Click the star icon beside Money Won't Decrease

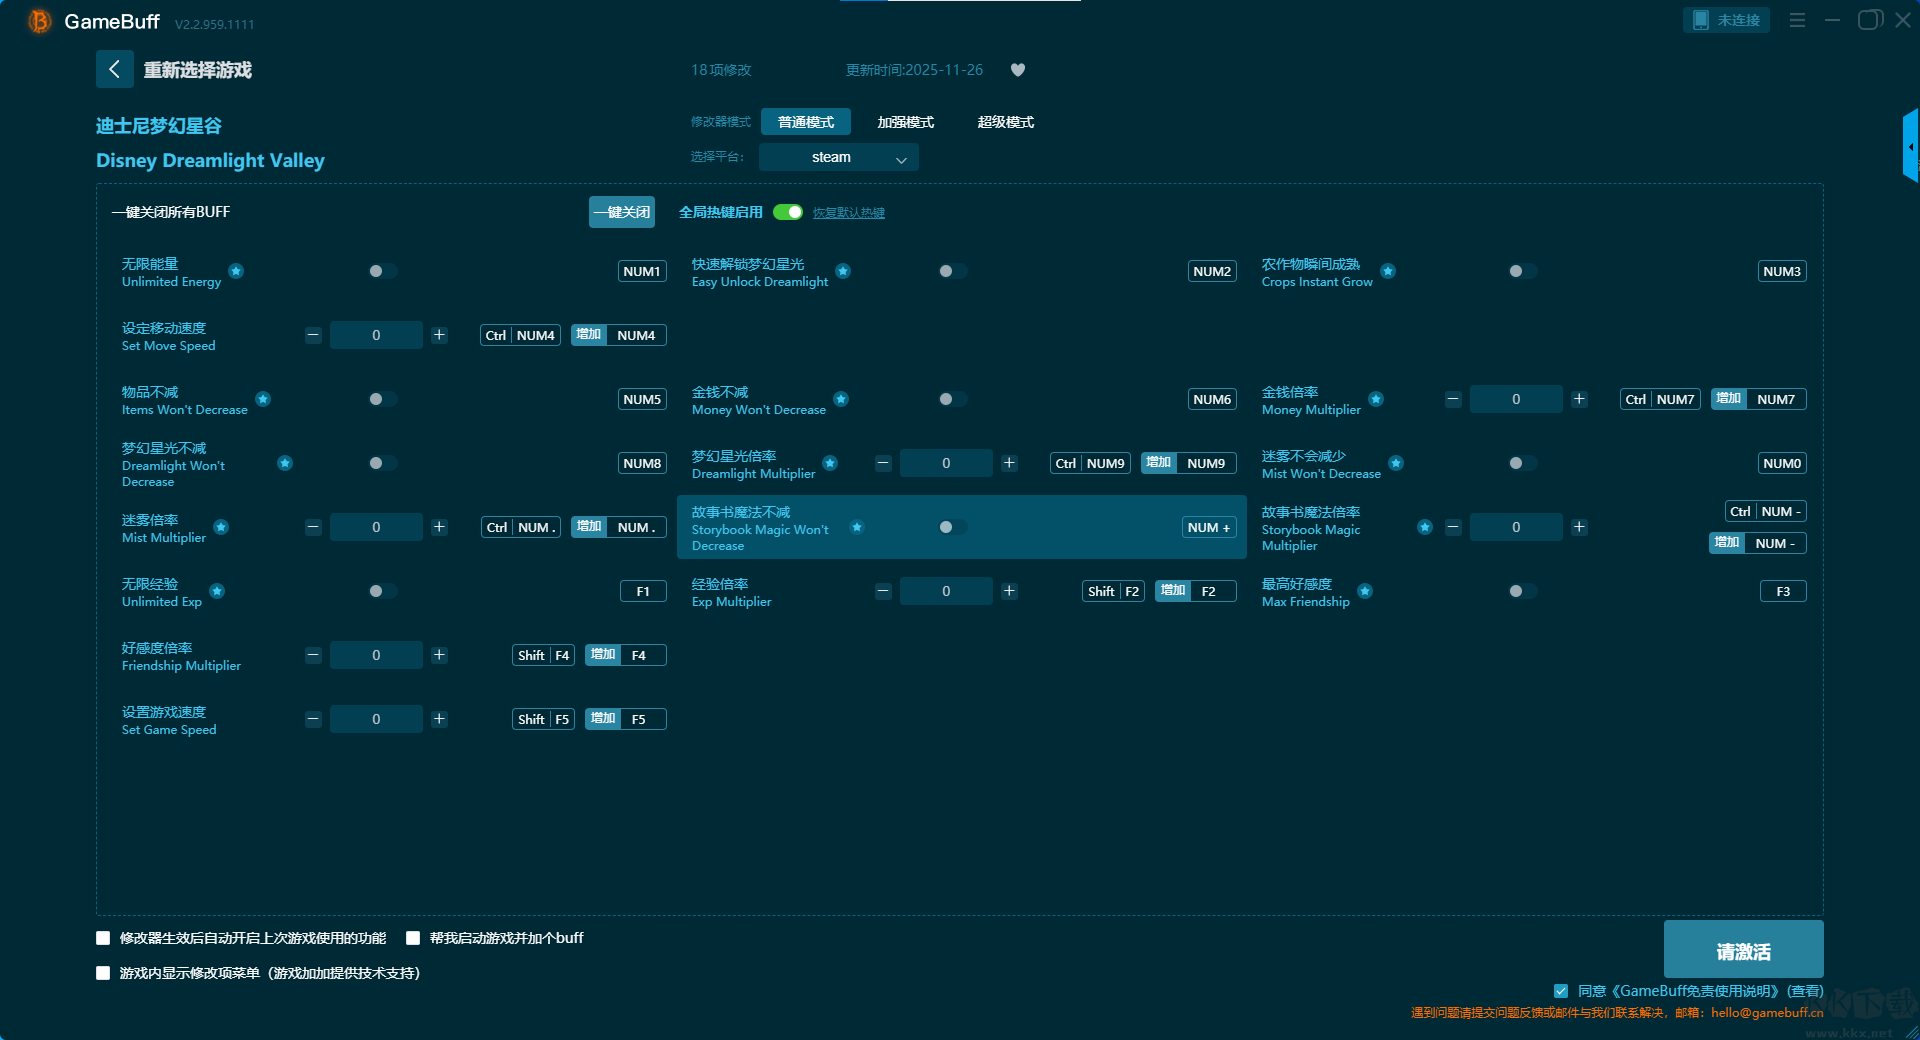[x=841, y=399]
